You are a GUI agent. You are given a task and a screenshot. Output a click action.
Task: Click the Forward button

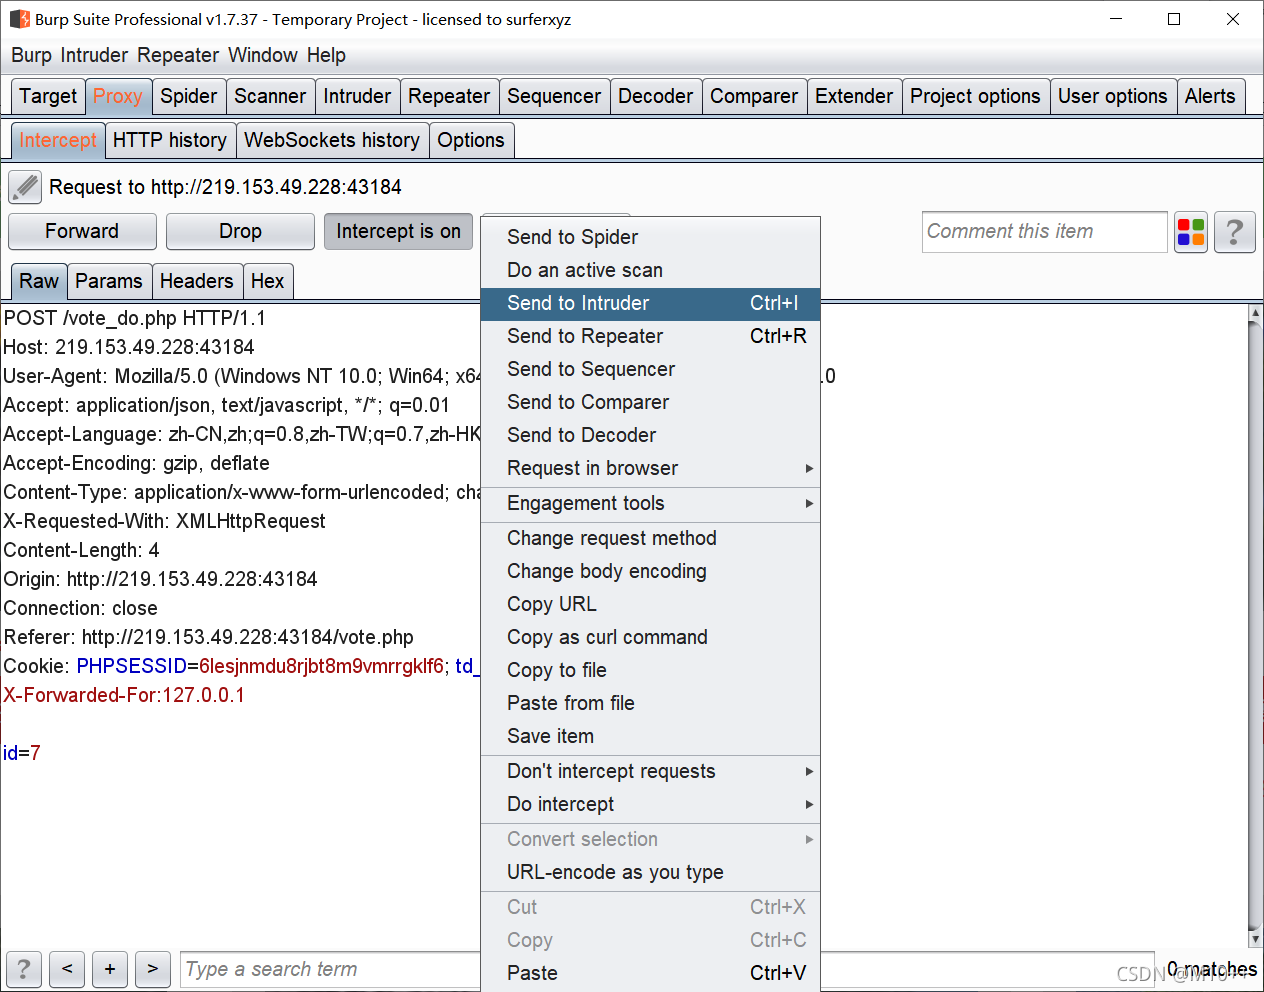pyautogui.click(x=82, y=231)
